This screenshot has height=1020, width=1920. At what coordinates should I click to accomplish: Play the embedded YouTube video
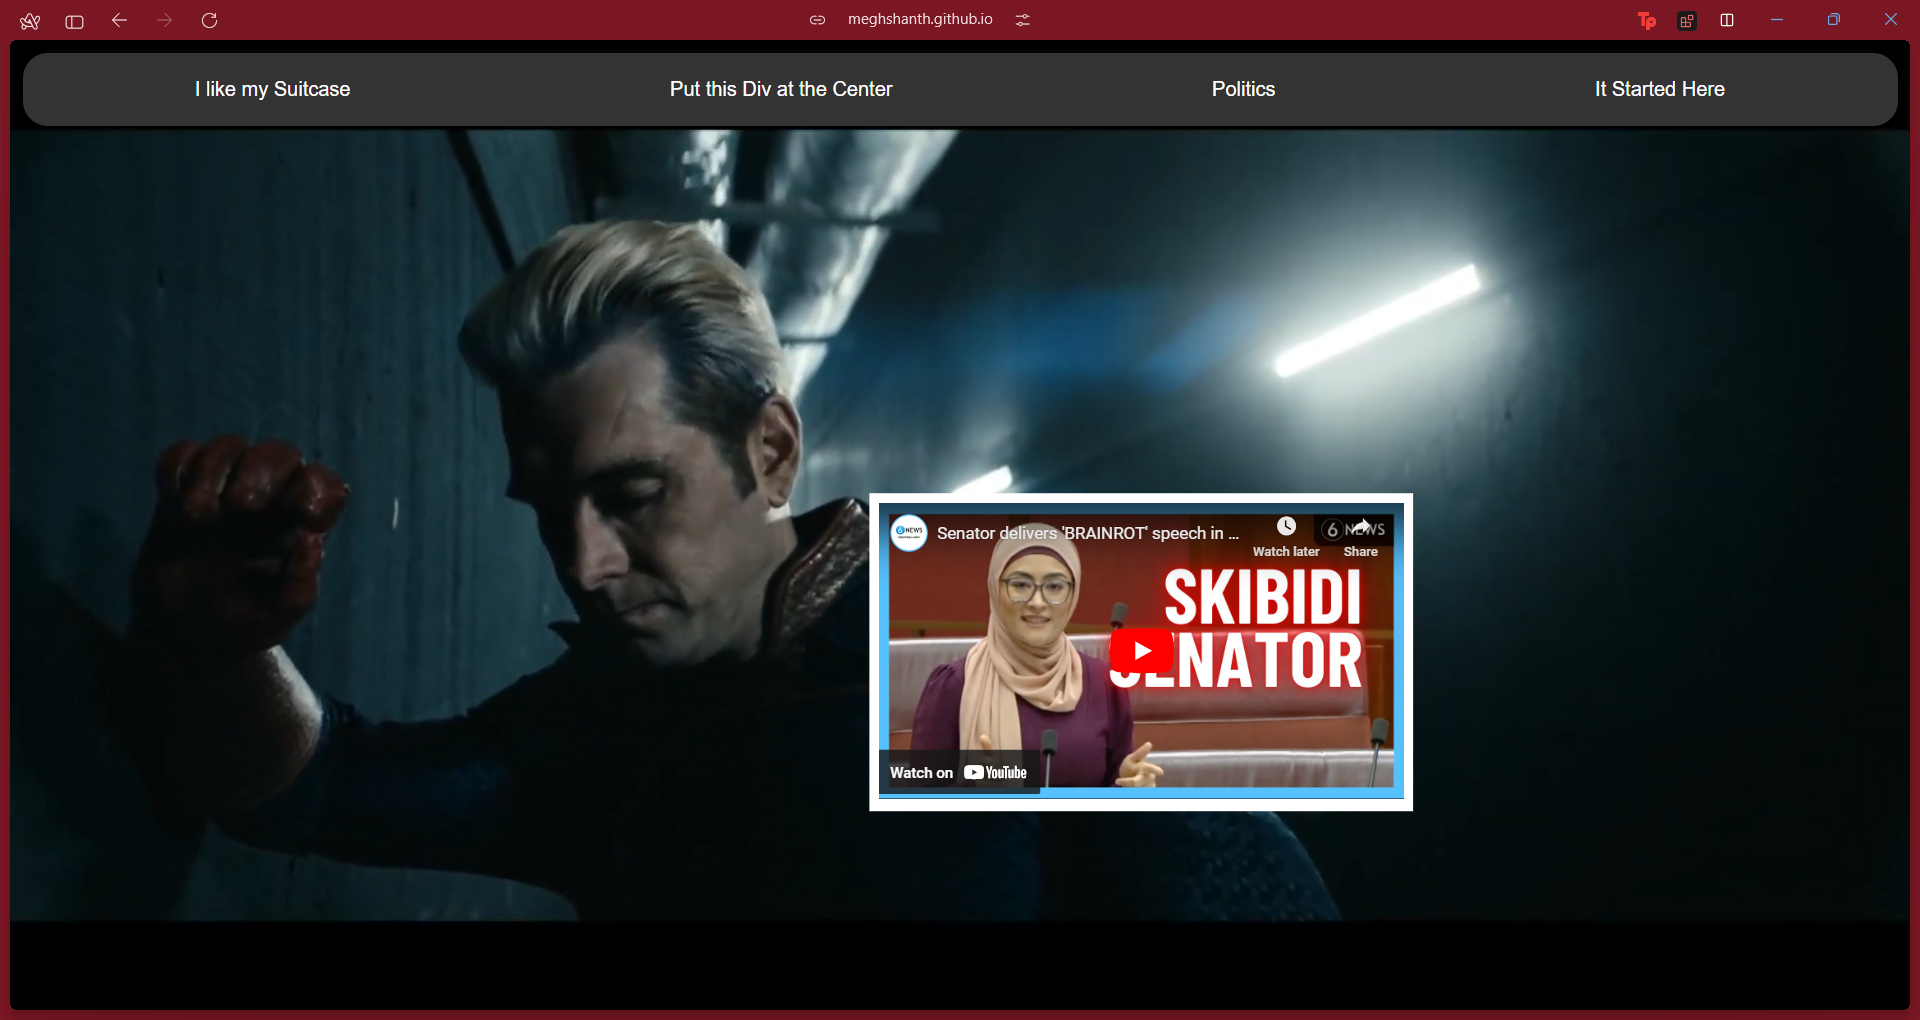tap(1141, 651)
